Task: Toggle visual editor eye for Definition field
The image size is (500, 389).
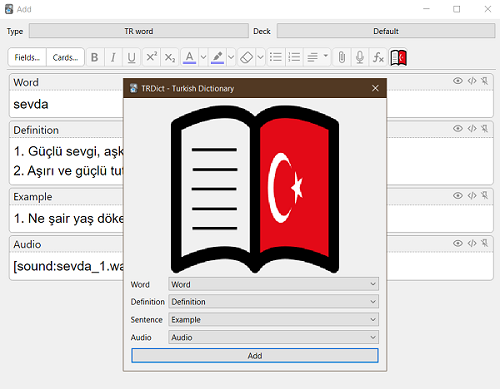Action: tap(458, 128)
